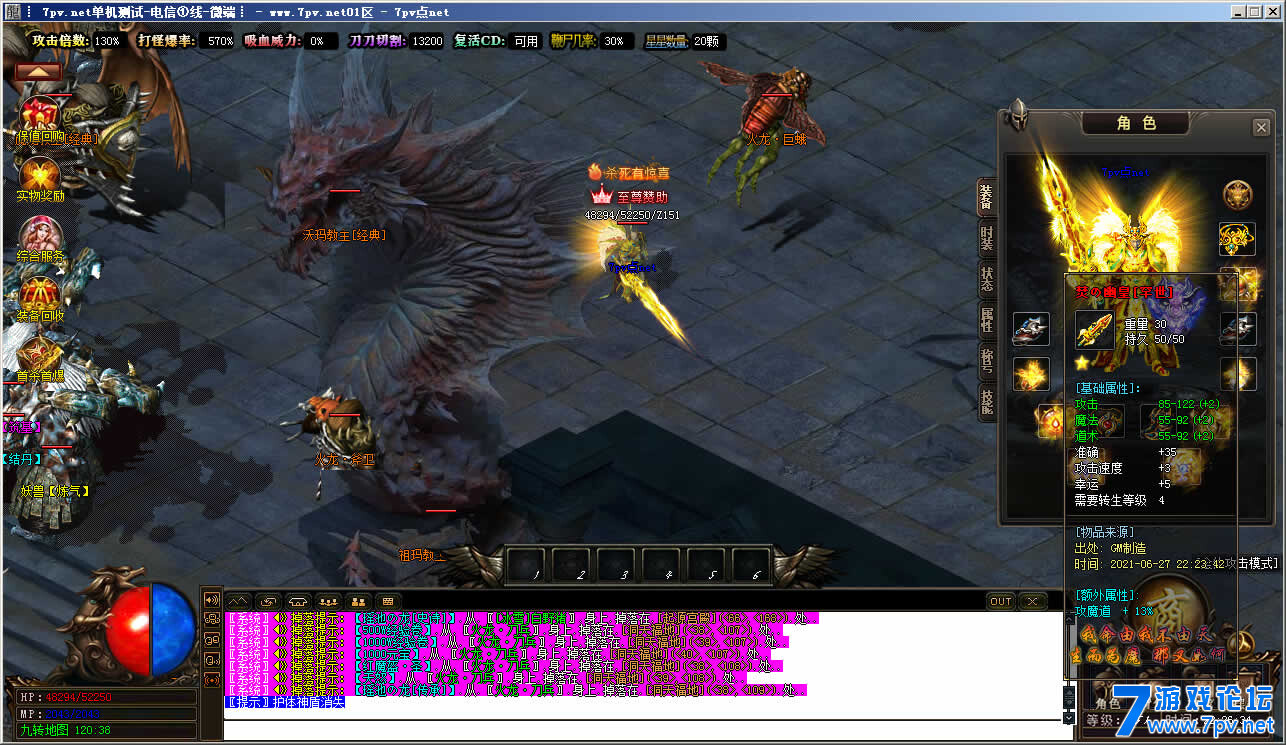Click the round lion medal equipment slot
1286x745 pixels.
(1238, 195)
